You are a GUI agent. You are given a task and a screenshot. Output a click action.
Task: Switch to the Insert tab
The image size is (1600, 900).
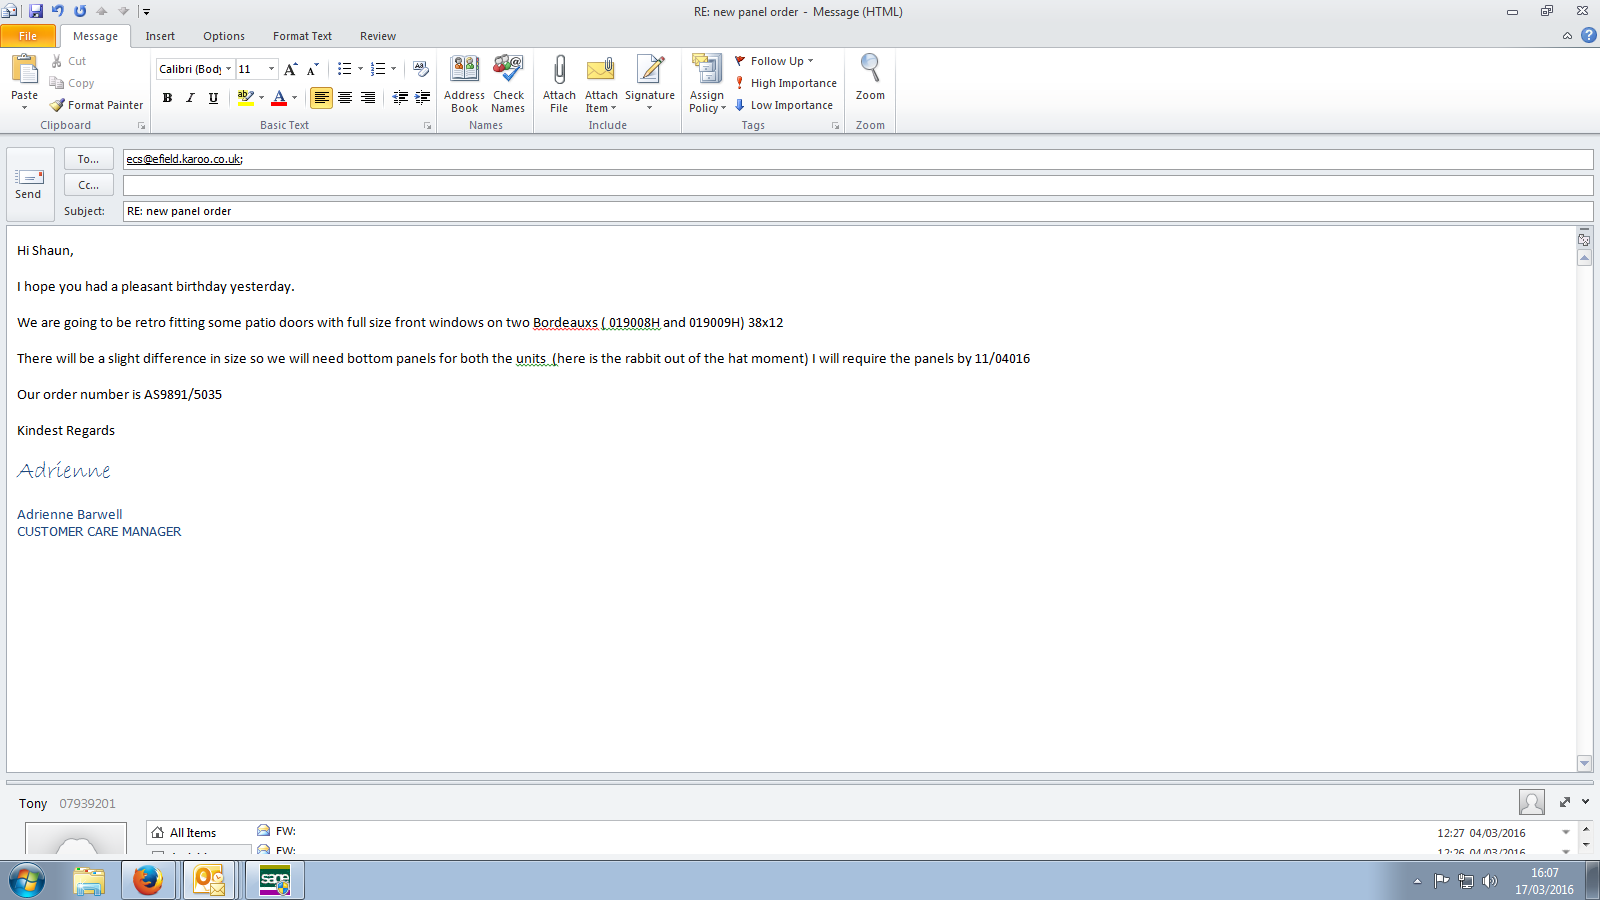click(160, 36)
